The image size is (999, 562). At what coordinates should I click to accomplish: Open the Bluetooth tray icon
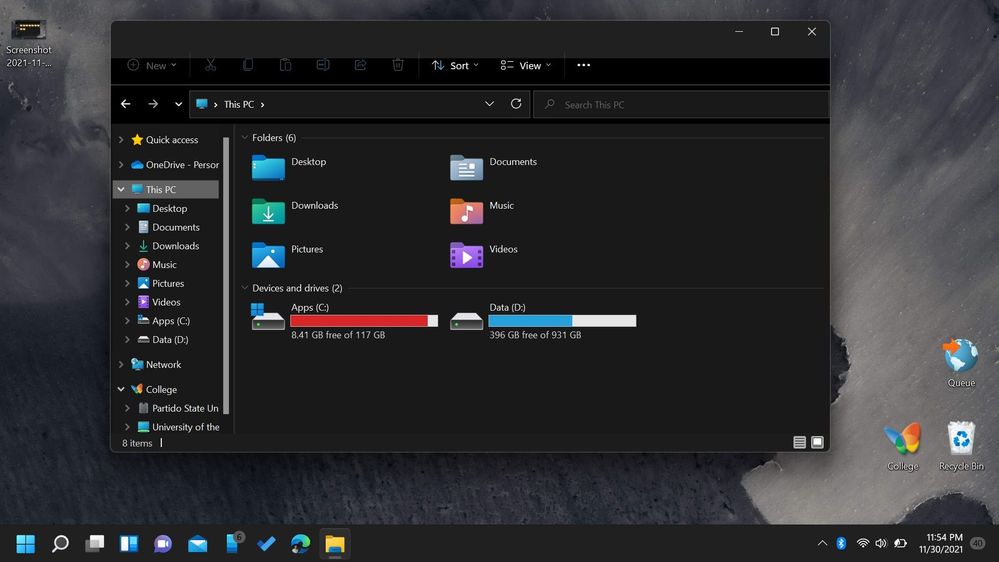[x=841, y=544]
